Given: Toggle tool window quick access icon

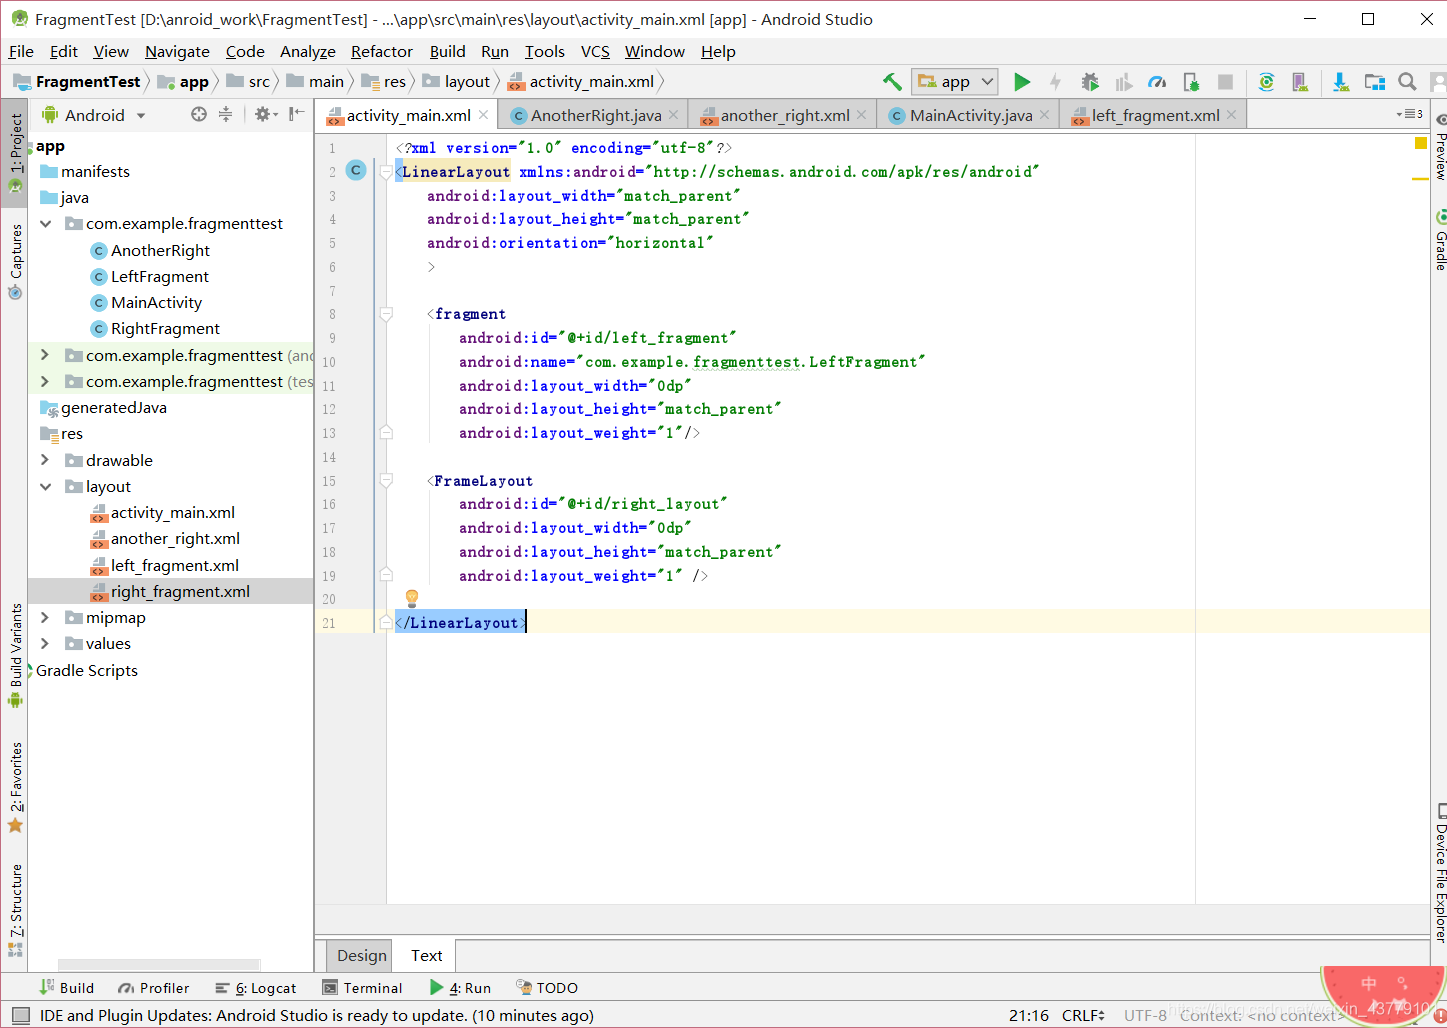Looking at the screenshot, I should coord(20,1015).
